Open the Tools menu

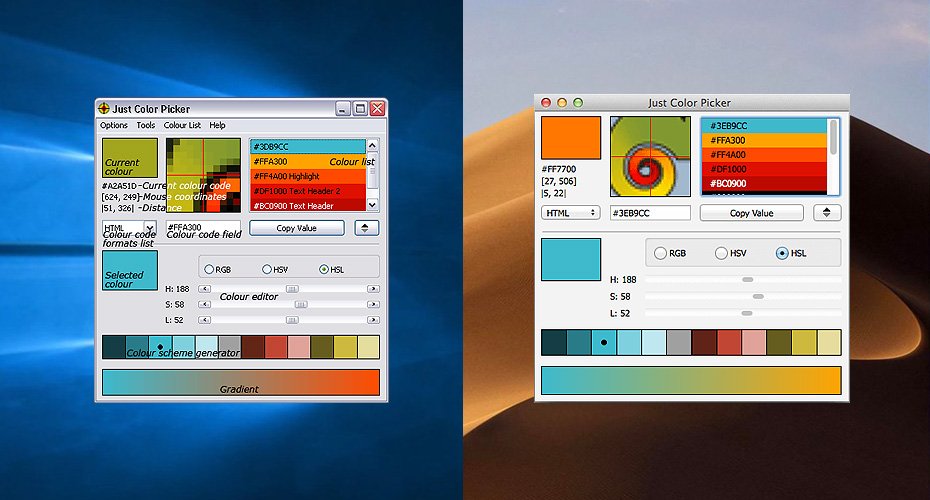pos(145,125)
